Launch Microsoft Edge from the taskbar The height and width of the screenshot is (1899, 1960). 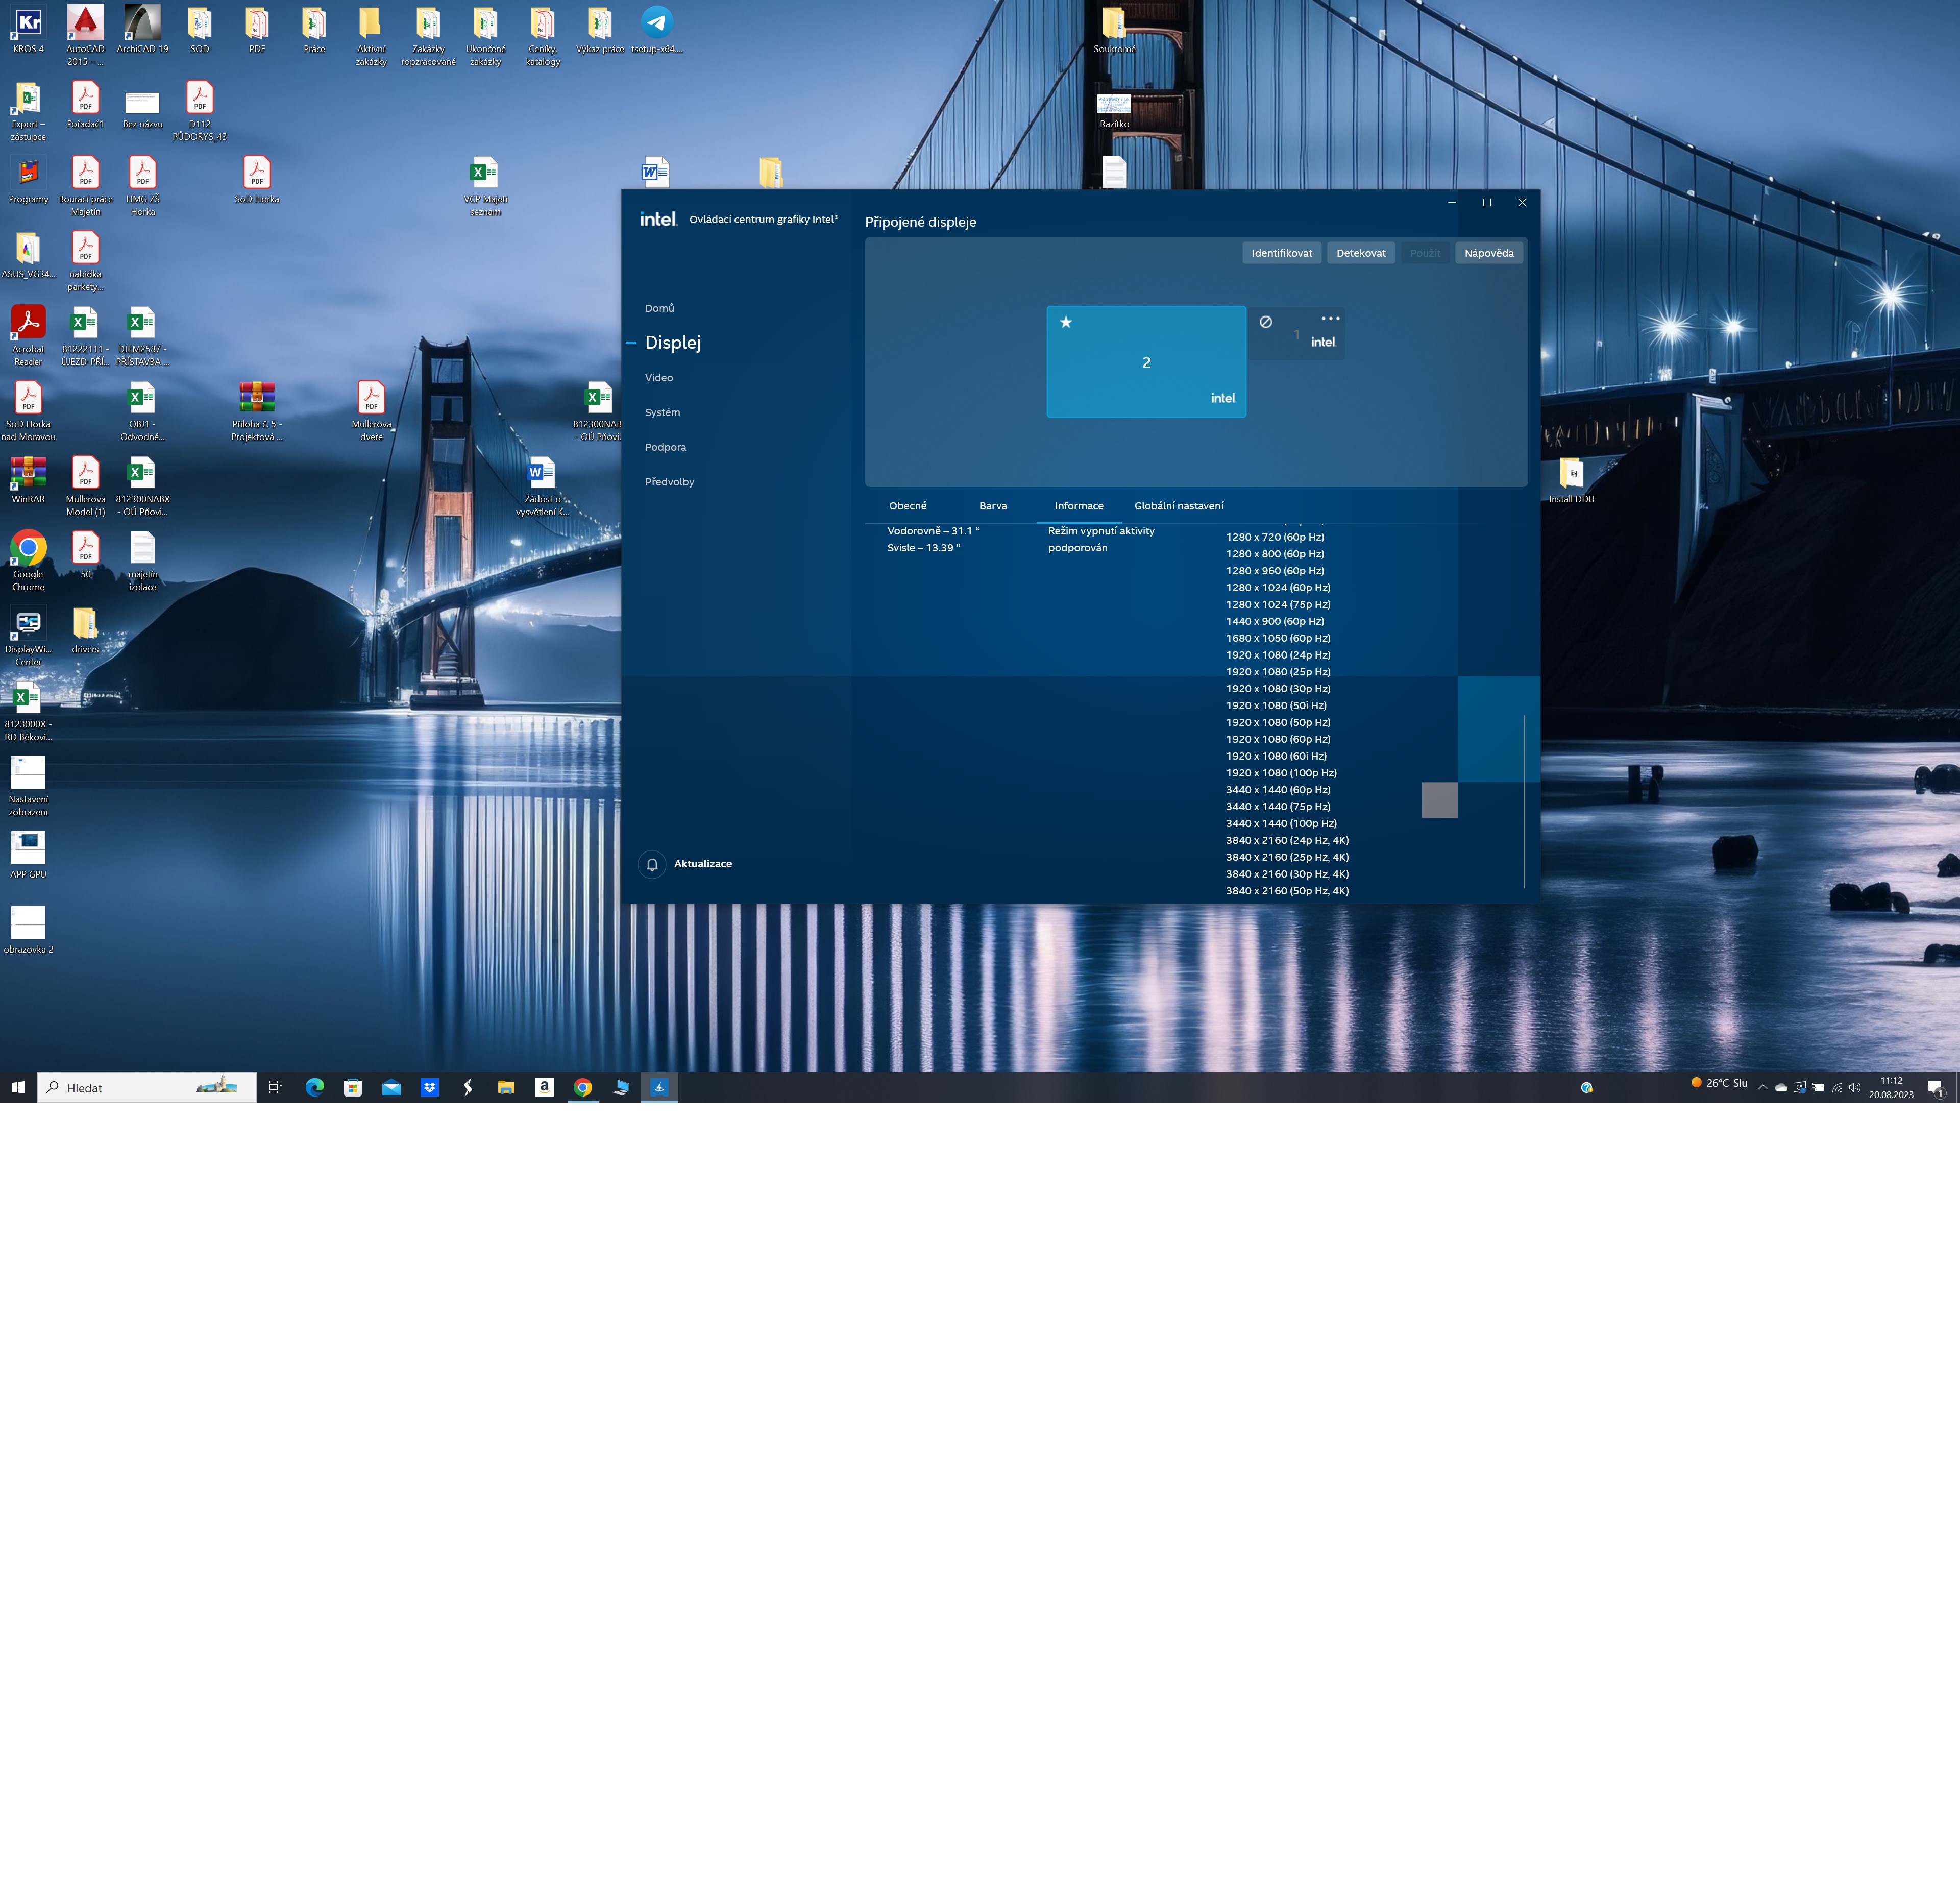tap(315, 1087)
